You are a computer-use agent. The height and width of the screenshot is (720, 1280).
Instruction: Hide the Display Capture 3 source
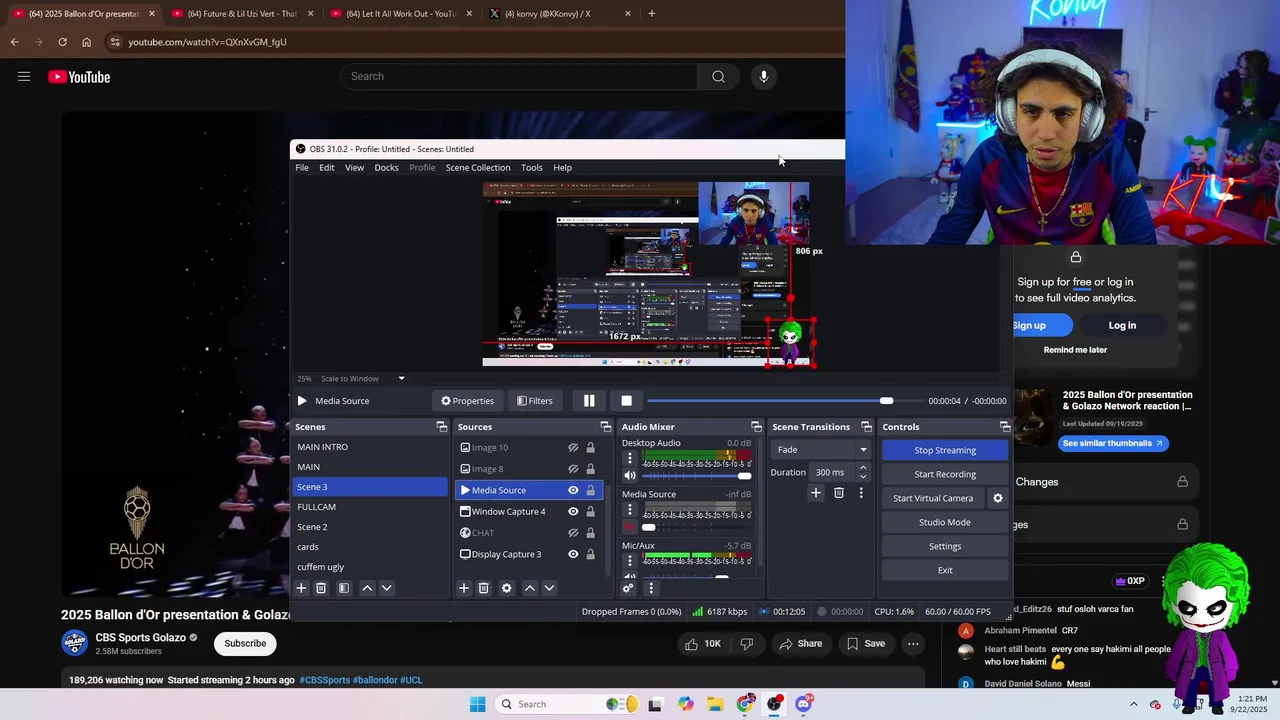(x=573, y=554)
